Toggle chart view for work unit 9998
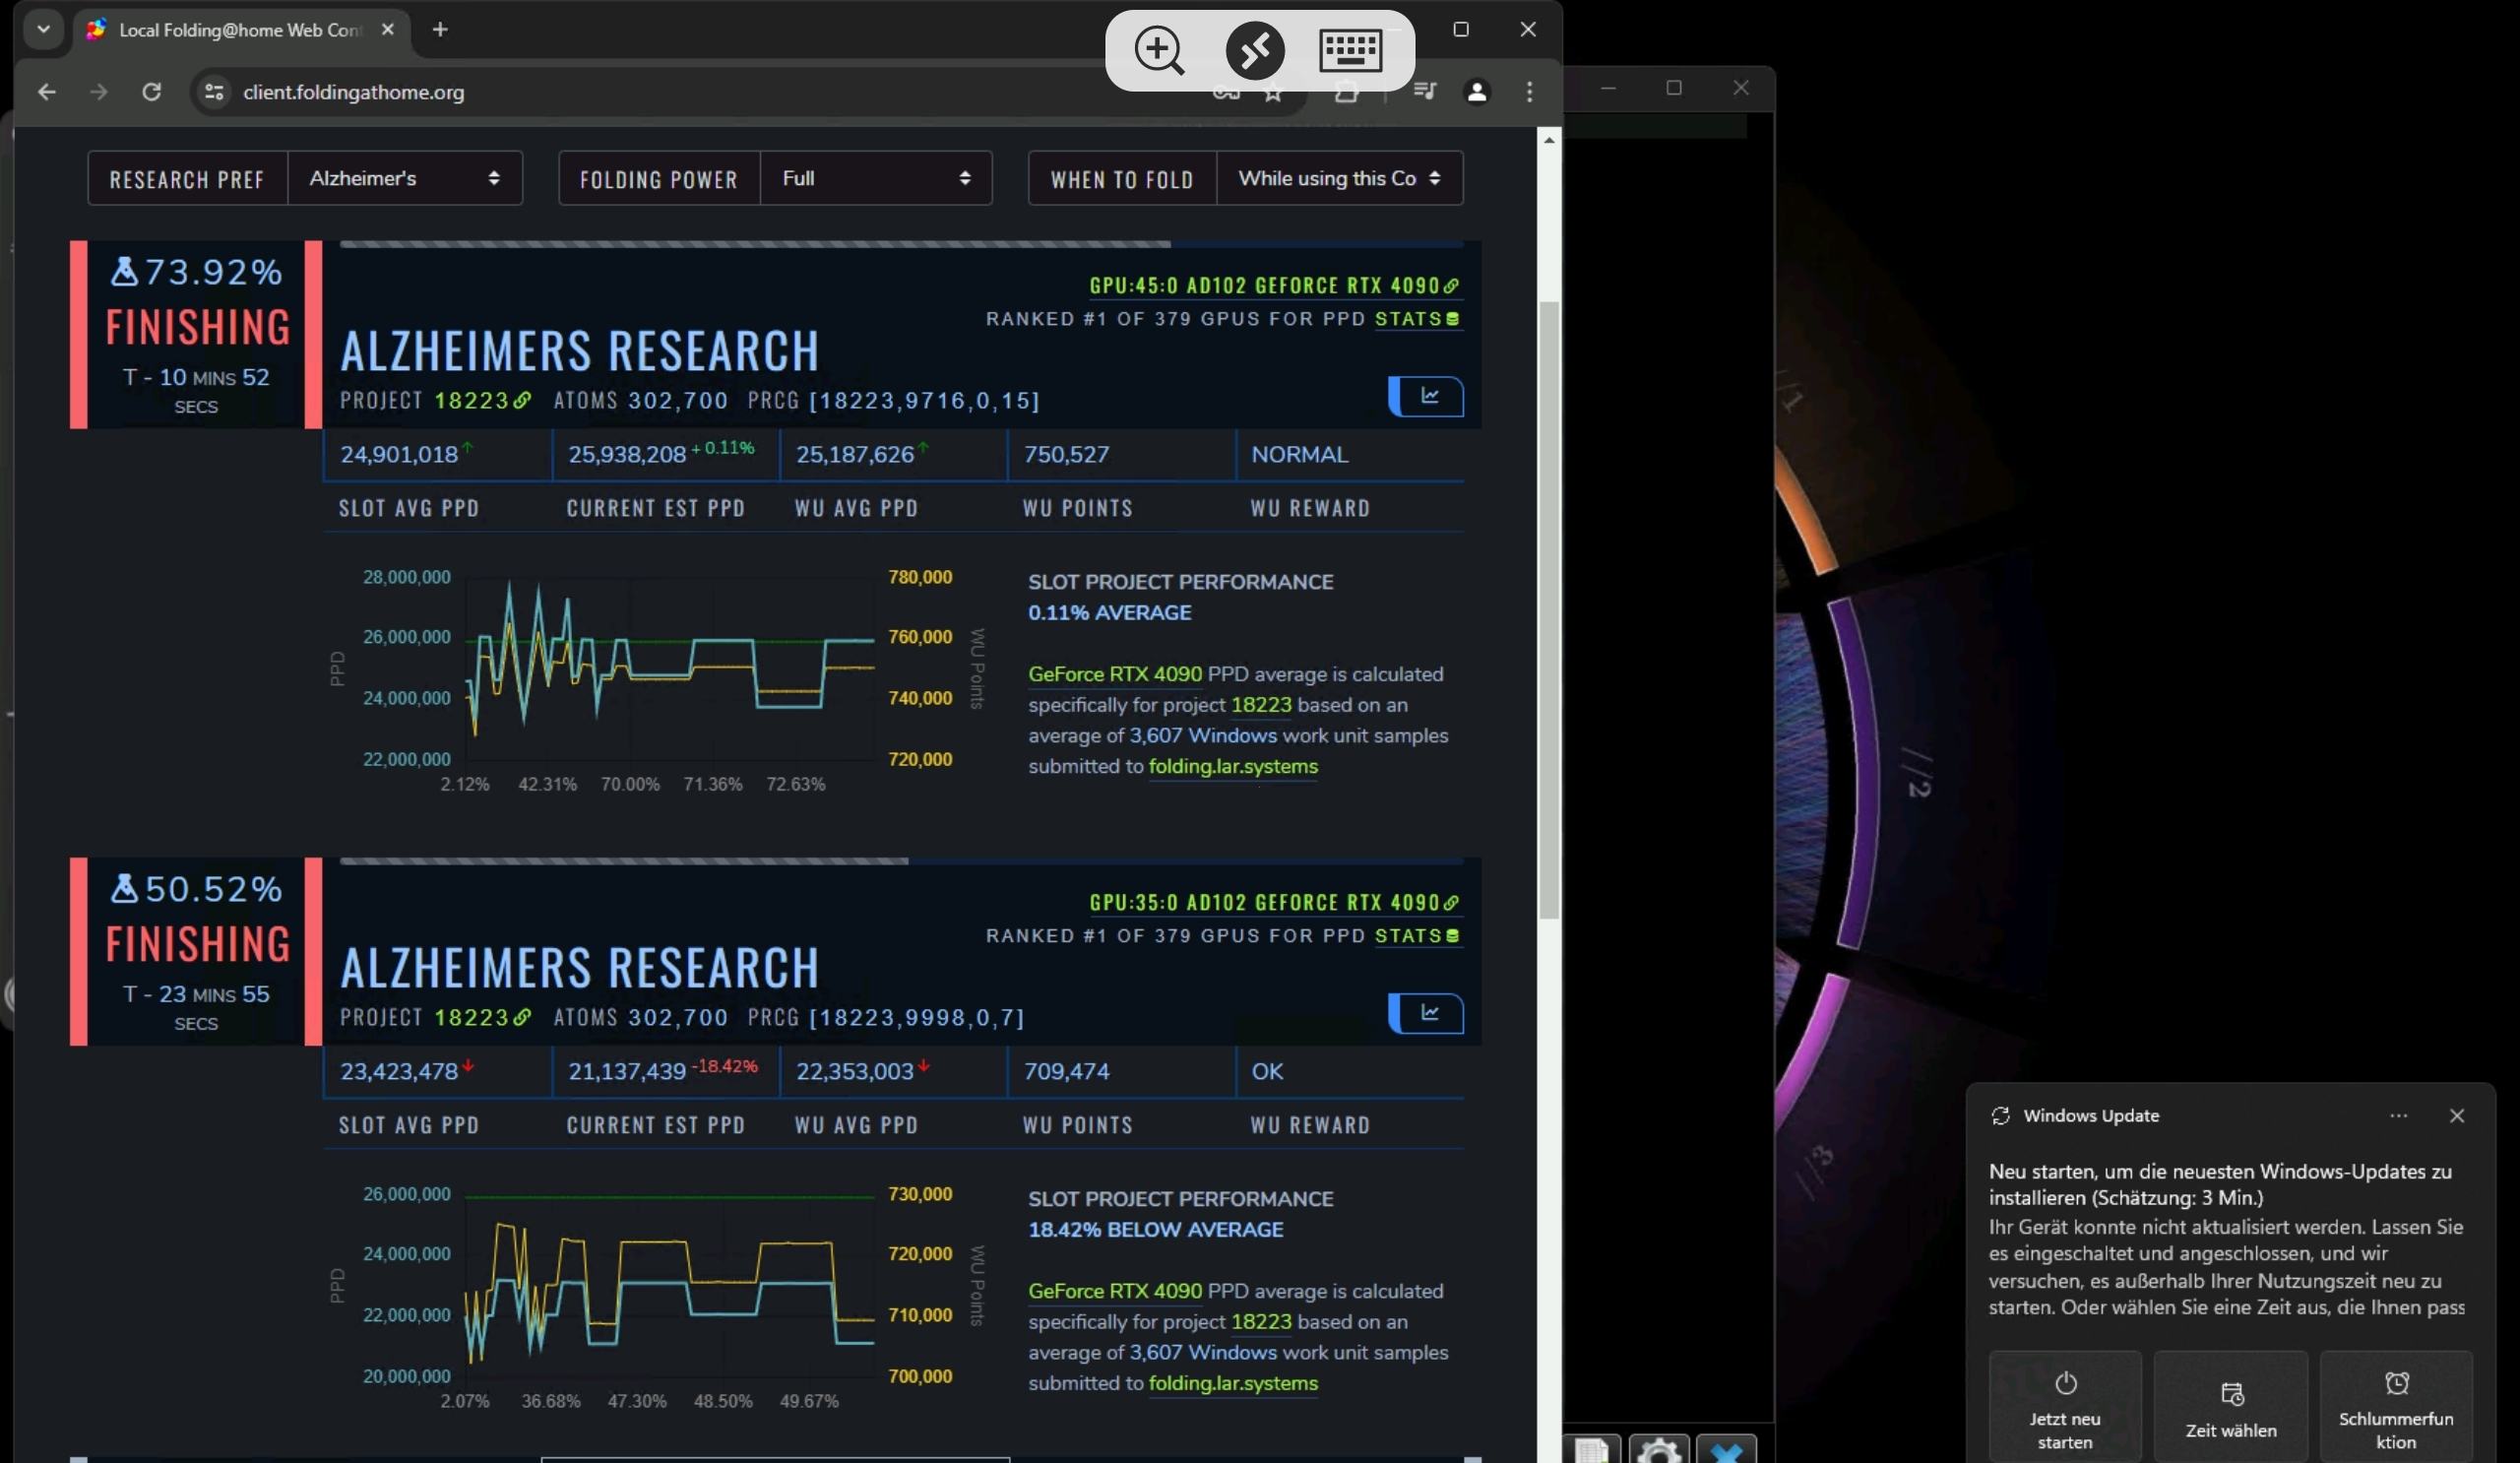 pos(1428,1014)
